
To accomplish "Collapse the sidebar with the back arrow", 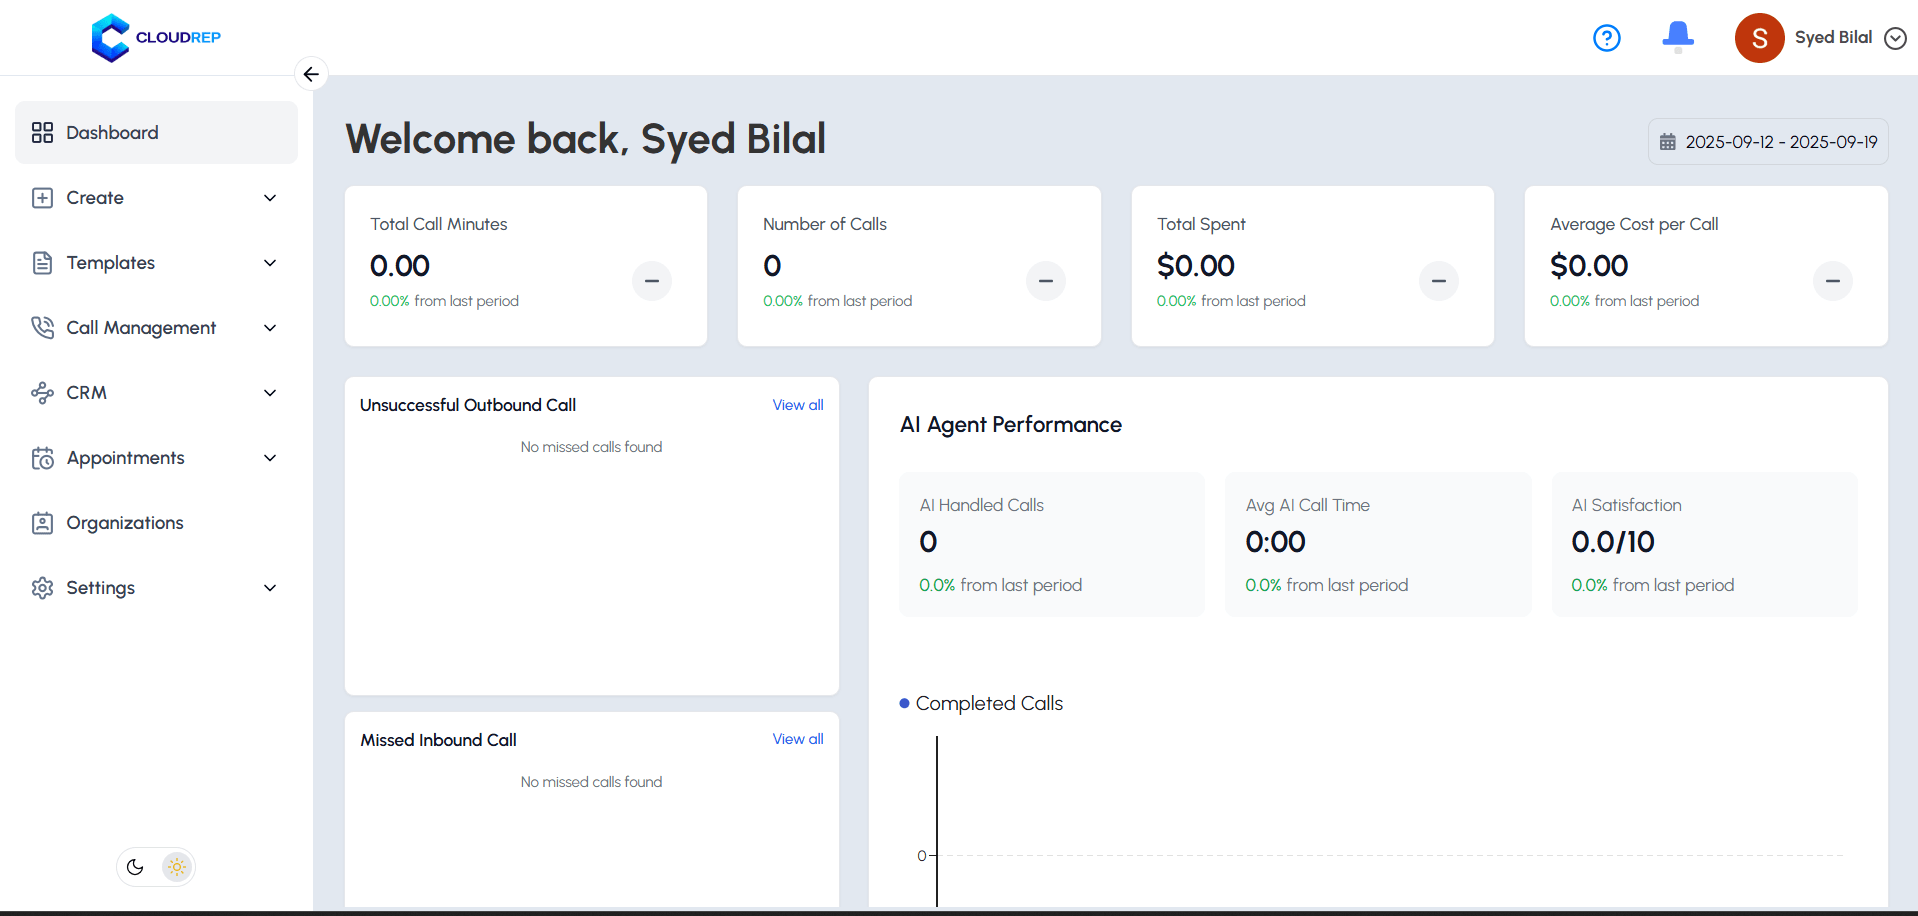I will [311, 74].
